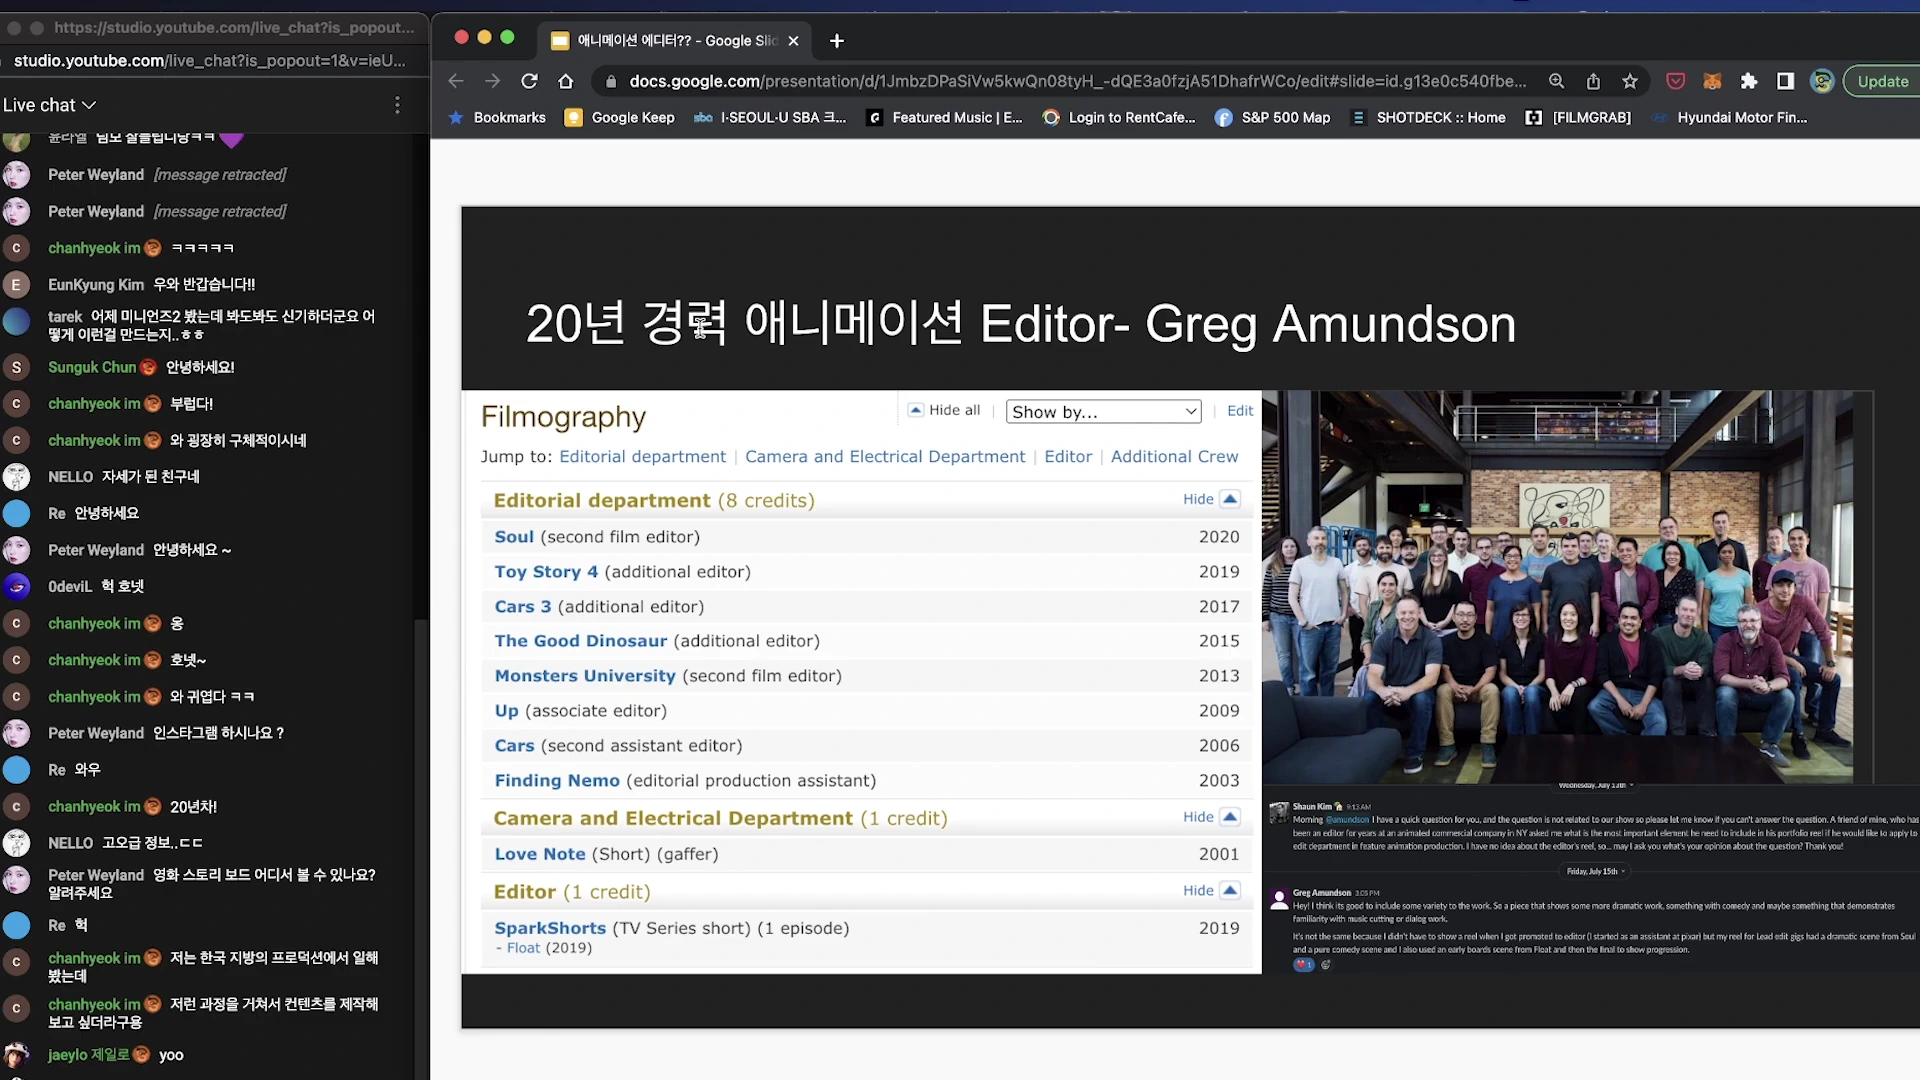The image size is (1920, 1080).
Task: Open the Love Note short link
Action: click(x=540, y=854)
